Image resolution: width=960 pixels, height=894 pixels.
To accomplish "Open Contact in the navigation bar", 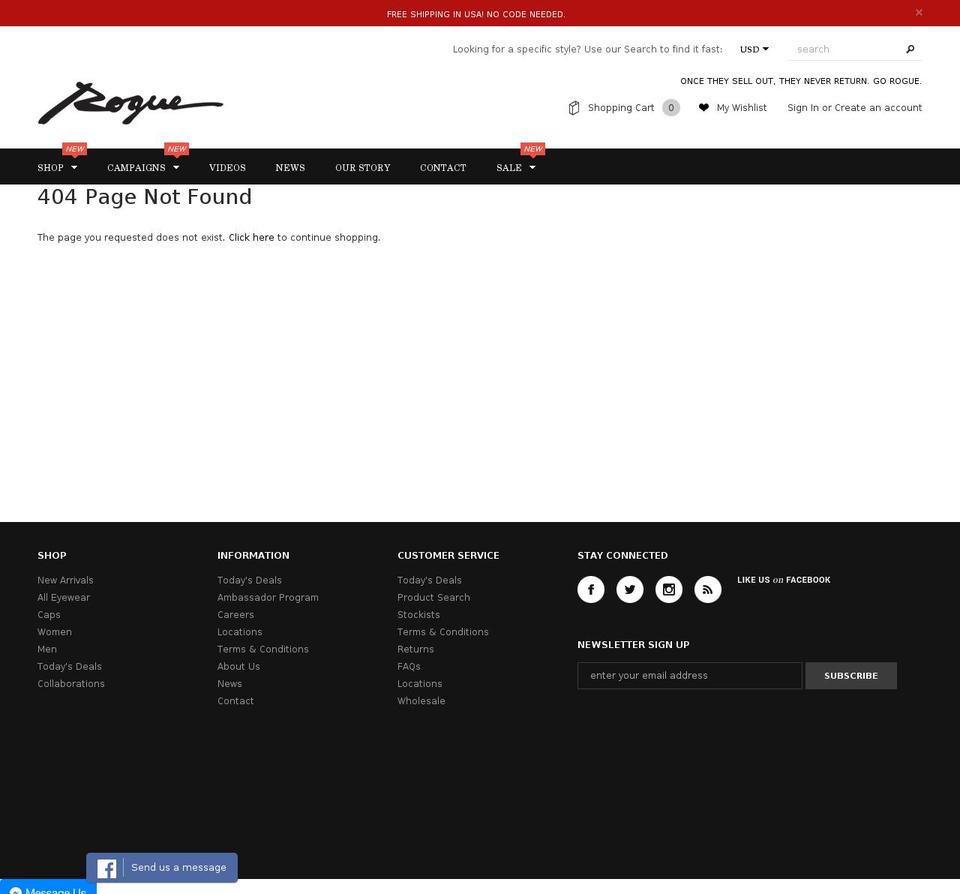I will (x=443, y=167).
